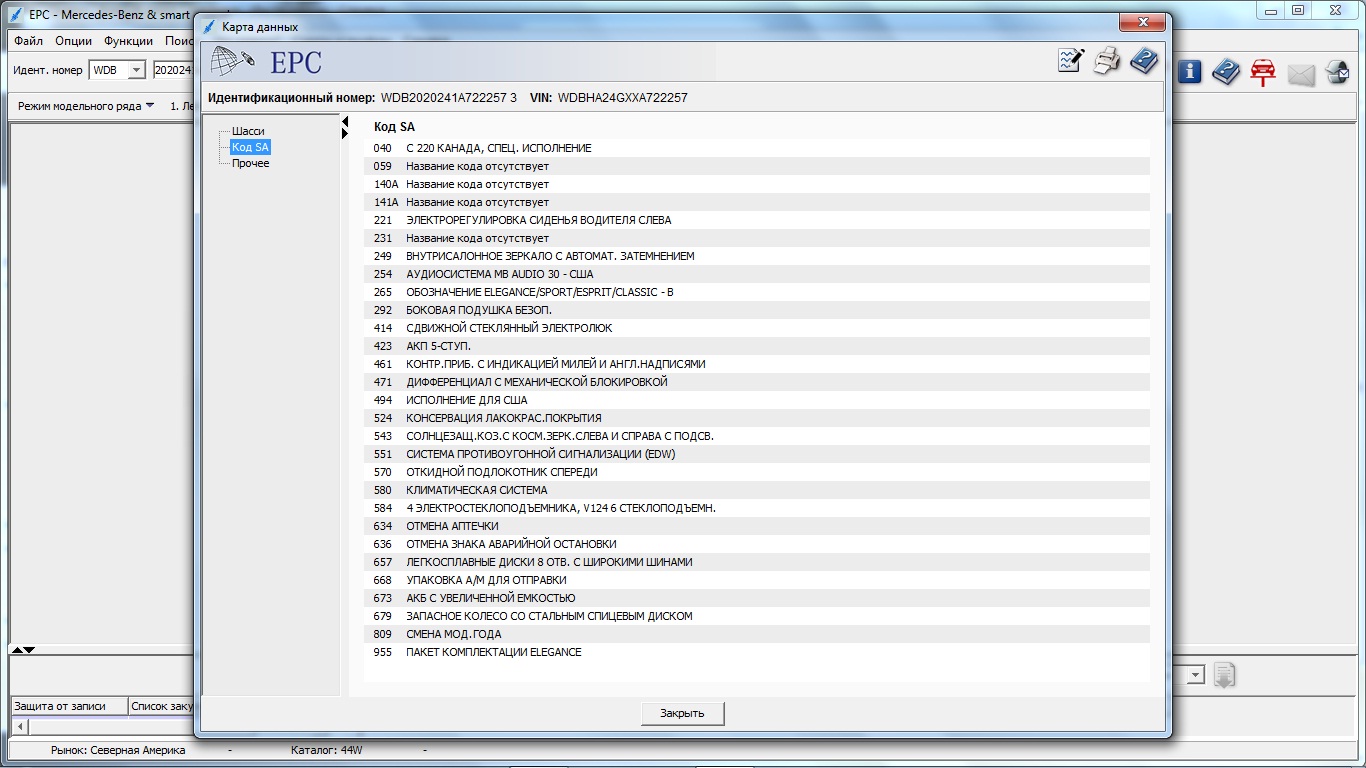The image size is (1366, 768).
Task: Click the red car-on-lift icon
Action: click(x=1263, y=72)
